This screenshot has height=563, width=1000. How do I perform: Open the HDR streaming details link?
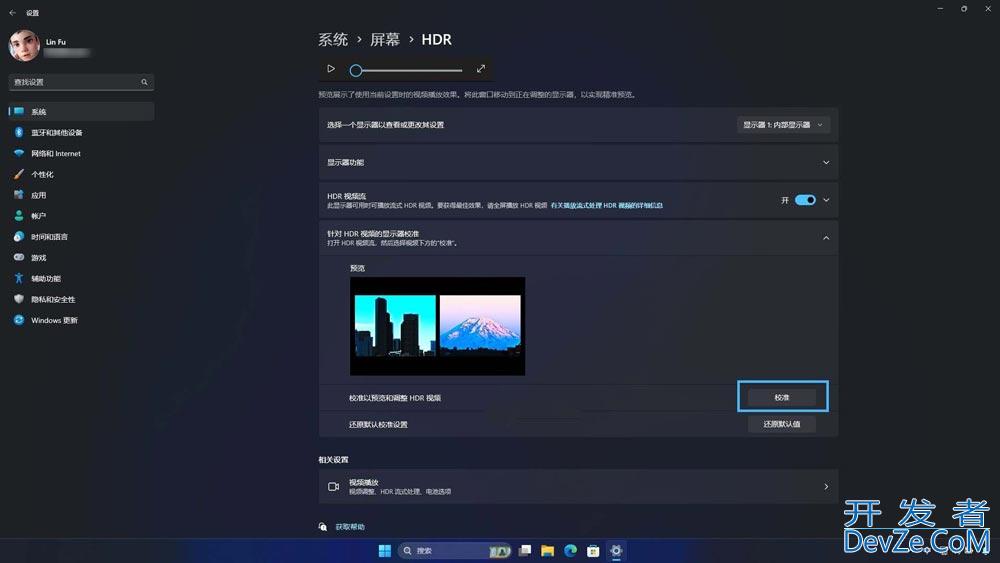click(607, 205)
